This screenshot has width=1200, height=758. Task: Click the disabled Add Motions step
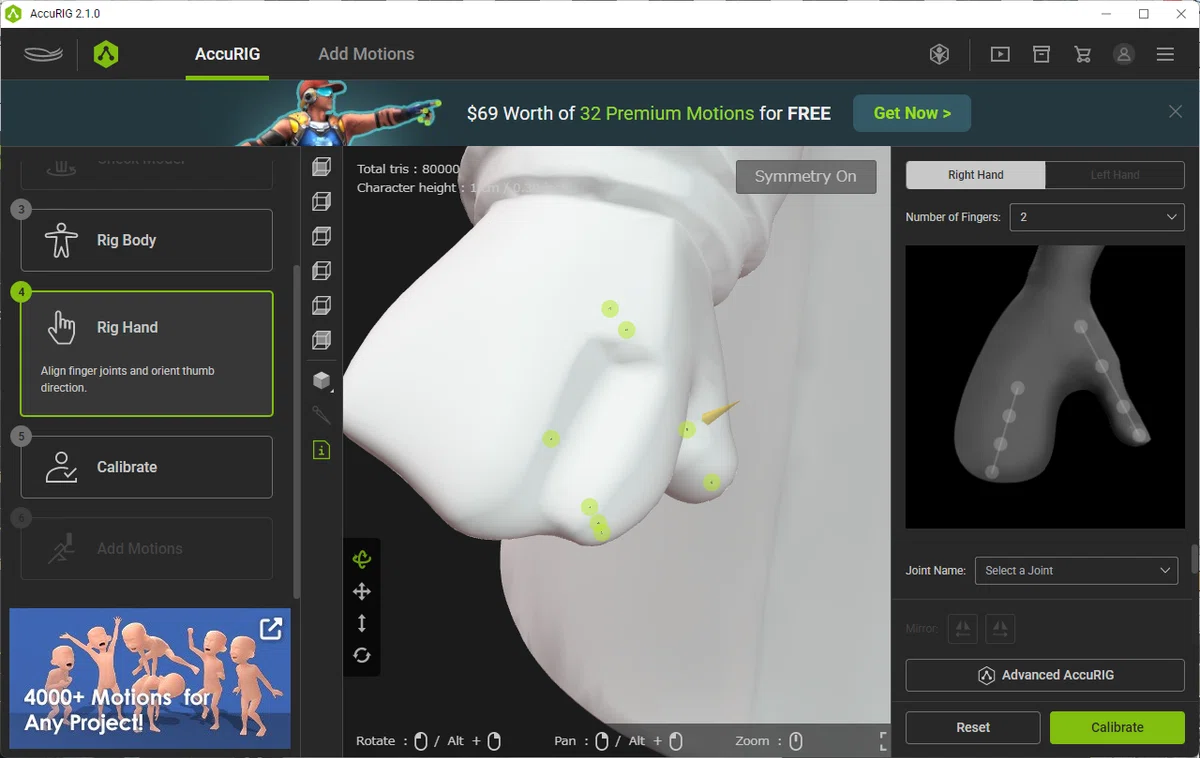coord(146,548)
